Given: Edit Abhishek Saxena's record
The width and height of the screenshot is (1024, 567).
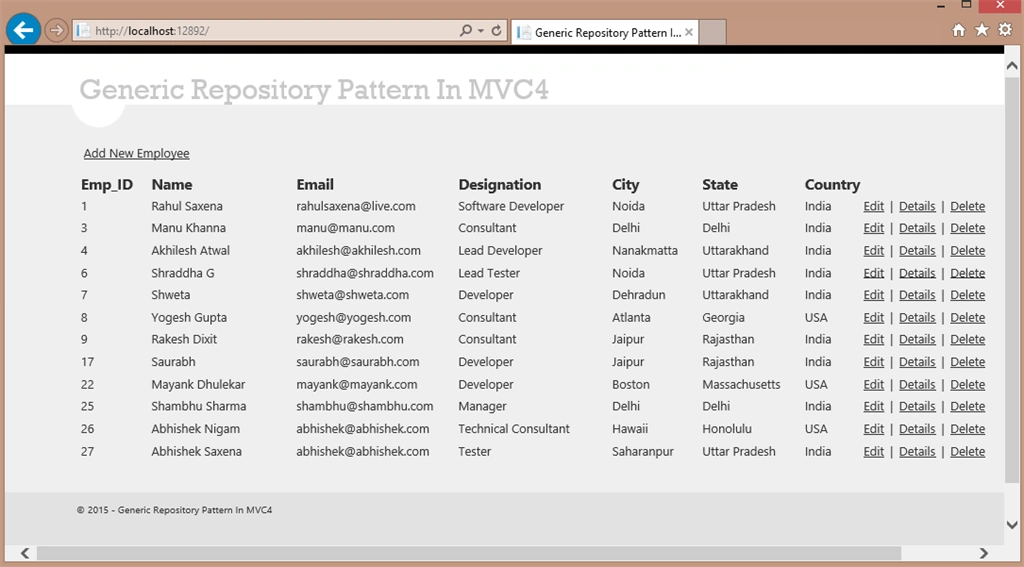Looking at the screenshot, I should coord(873,452).
